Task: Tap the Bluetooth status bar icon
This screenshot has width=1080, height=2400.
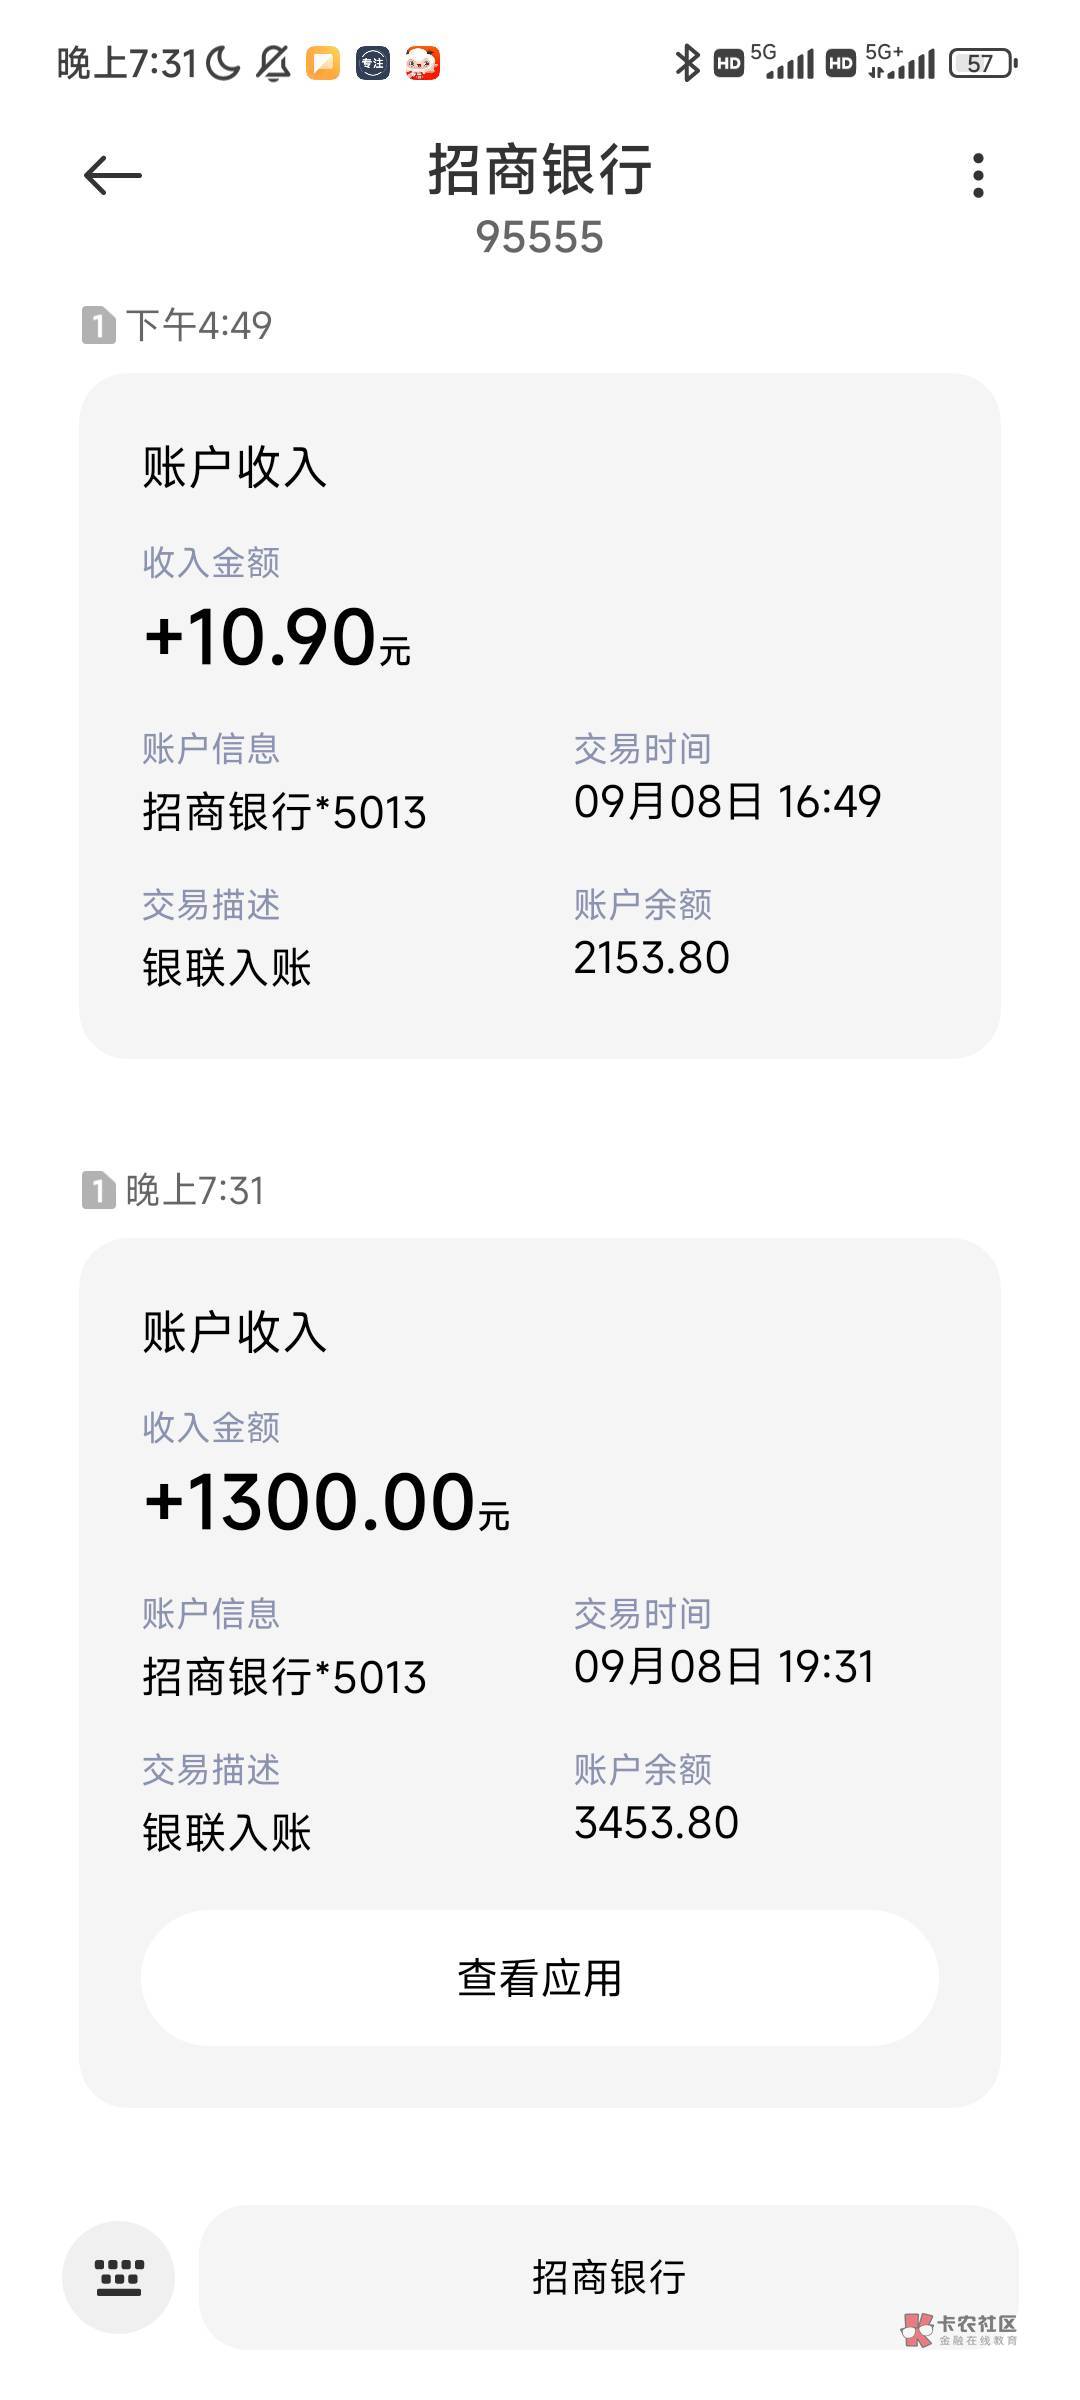Action: pyautogui.click(x=686, y=64)
